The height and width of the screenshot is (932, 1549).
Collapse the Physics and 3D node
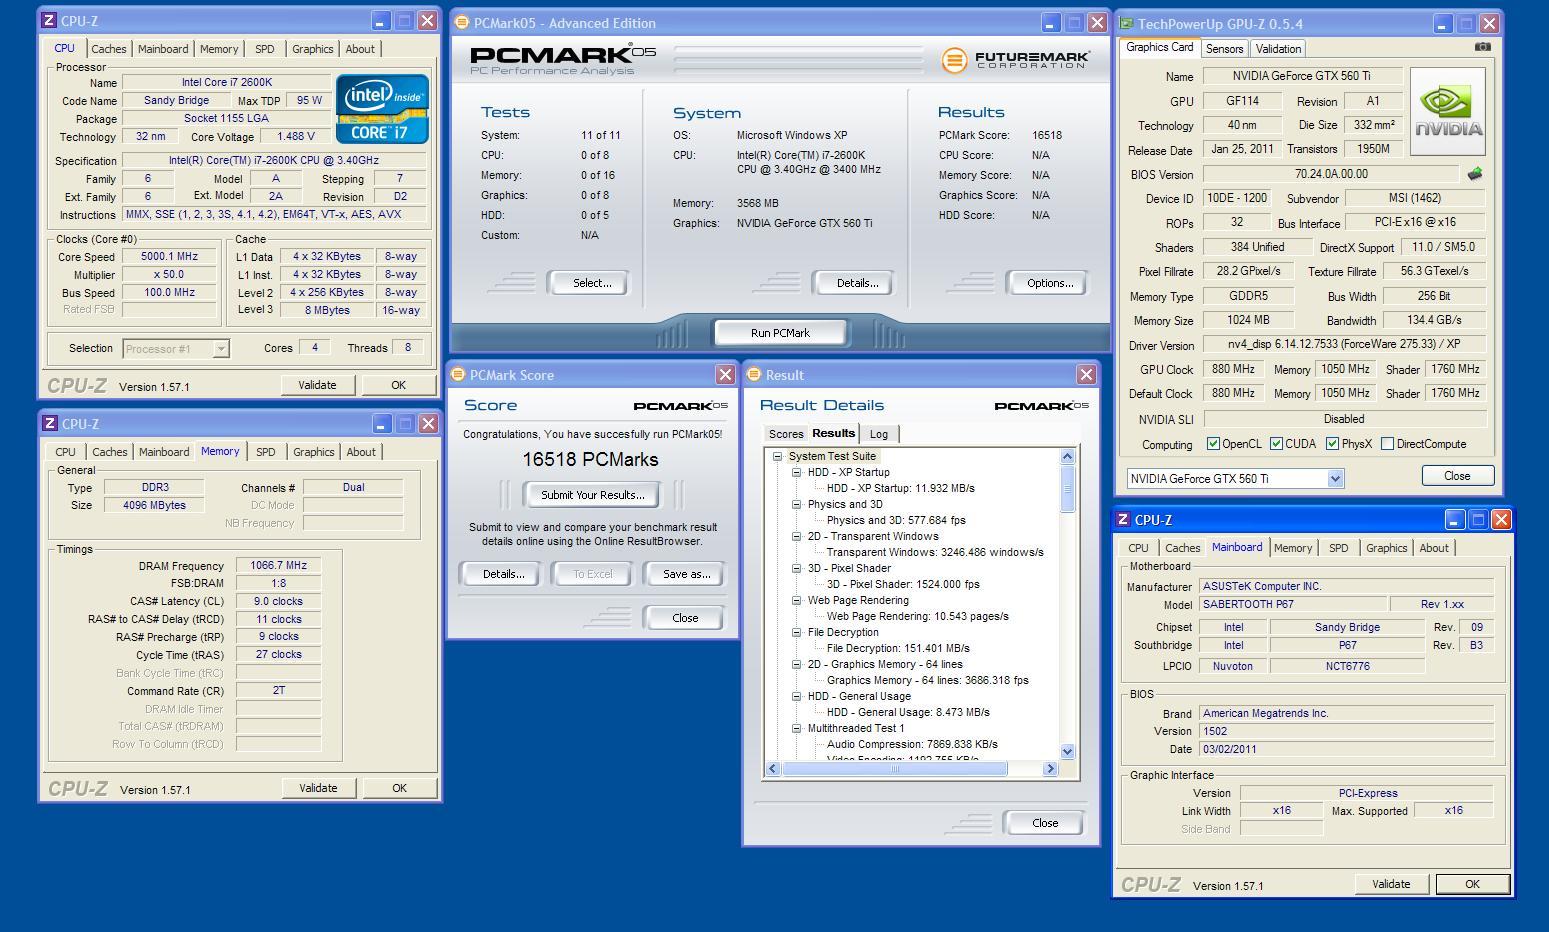[x=797, y=504]
